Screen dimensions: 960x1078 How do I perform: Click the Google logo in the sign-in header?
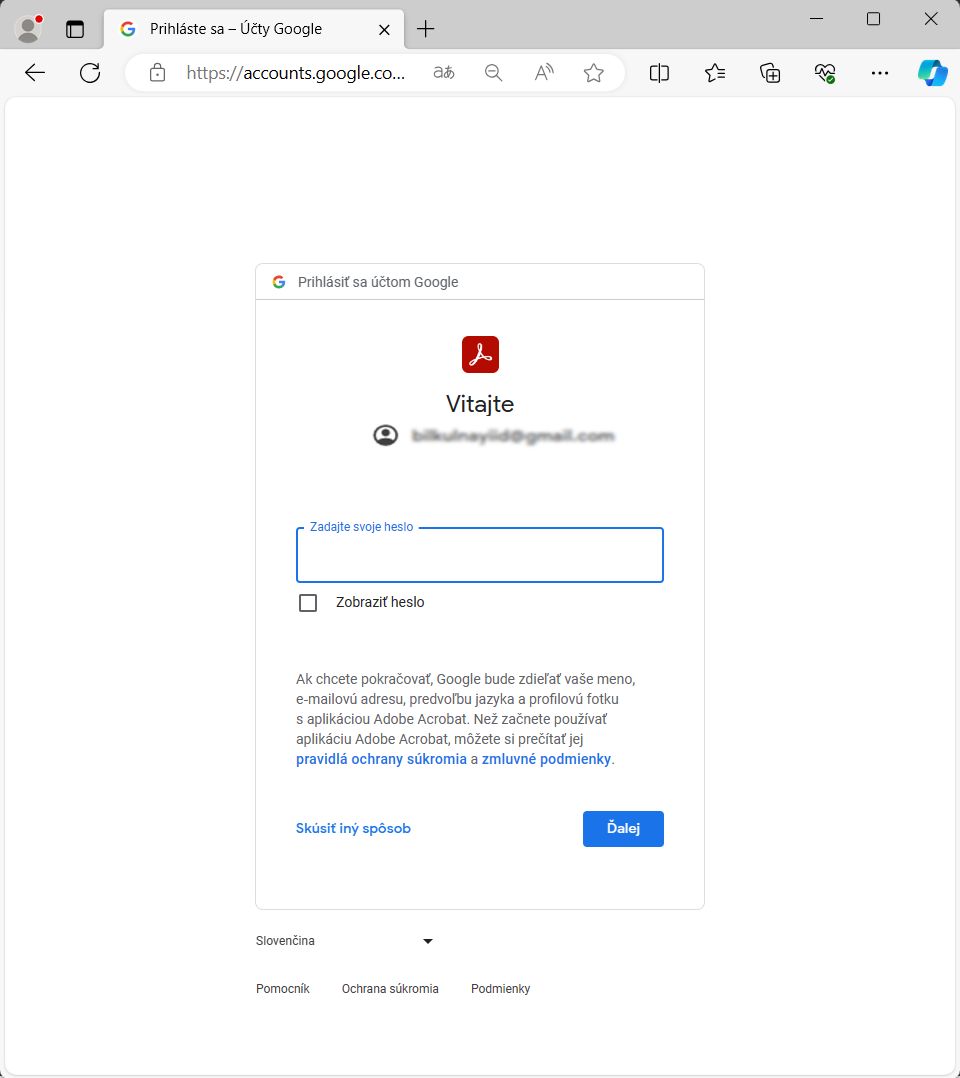point(278,281)
